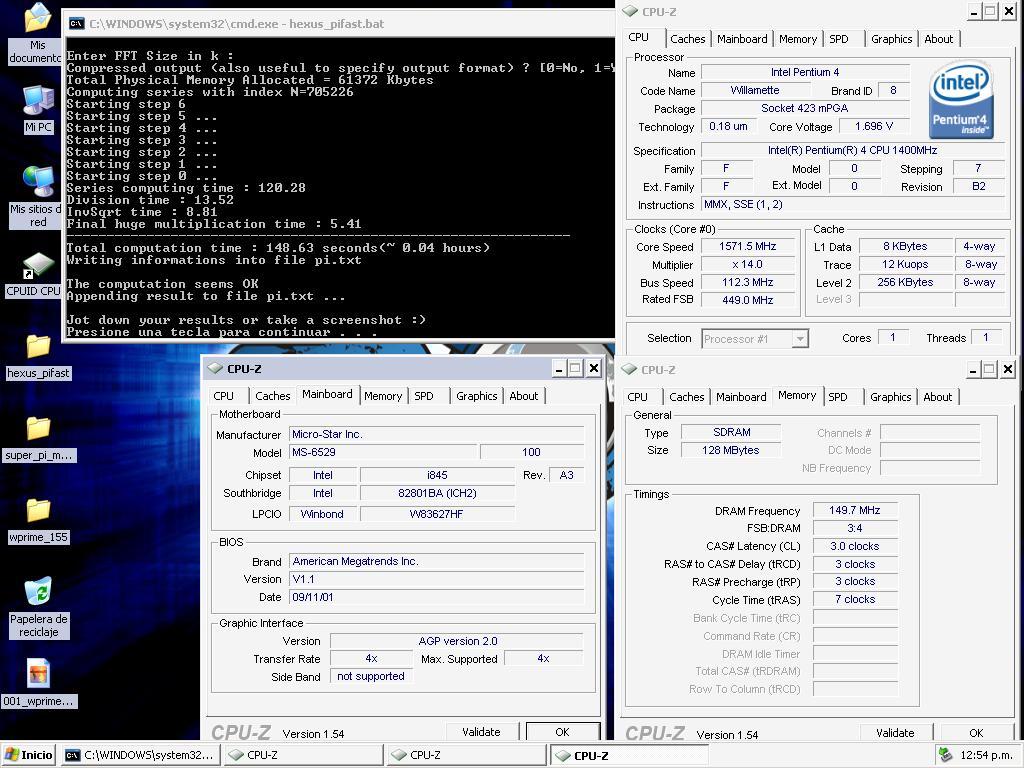Click the system tray network icon
1024x768 pixels.
click(x=945, y=755)
